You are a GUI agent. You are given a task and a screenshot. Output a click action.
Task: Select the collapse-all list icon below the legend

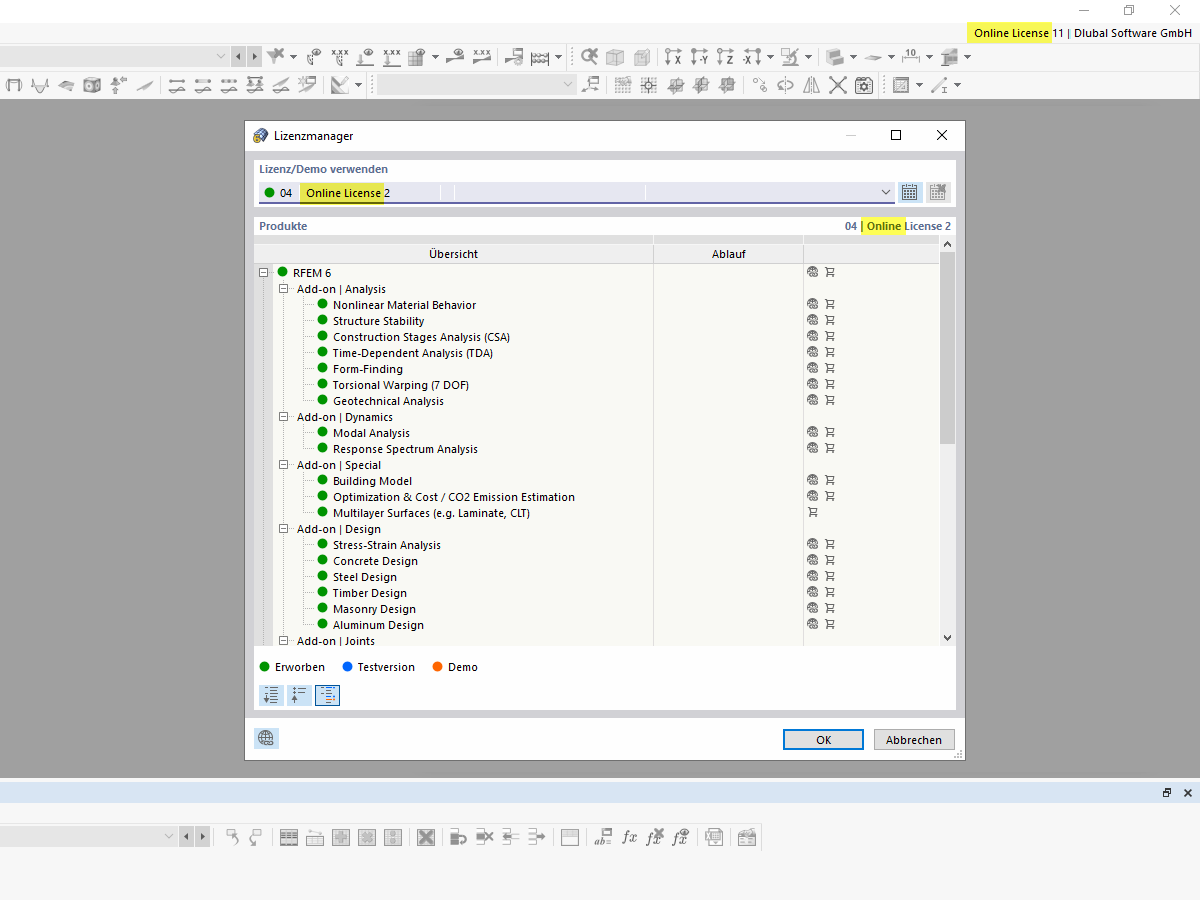tap(299, 695)
